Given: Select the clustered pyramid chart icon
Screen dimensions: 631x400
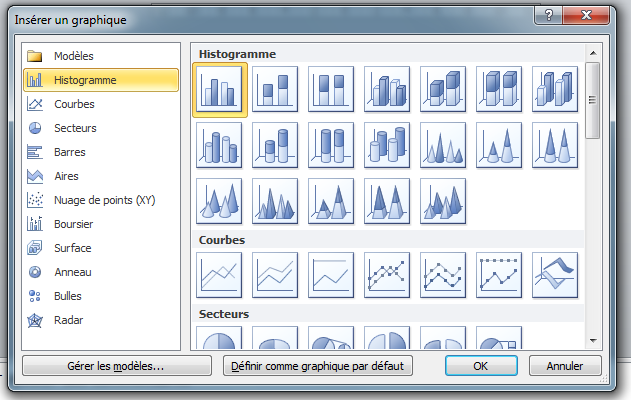Looking at the screenshot, I should (x=275, y=201).
